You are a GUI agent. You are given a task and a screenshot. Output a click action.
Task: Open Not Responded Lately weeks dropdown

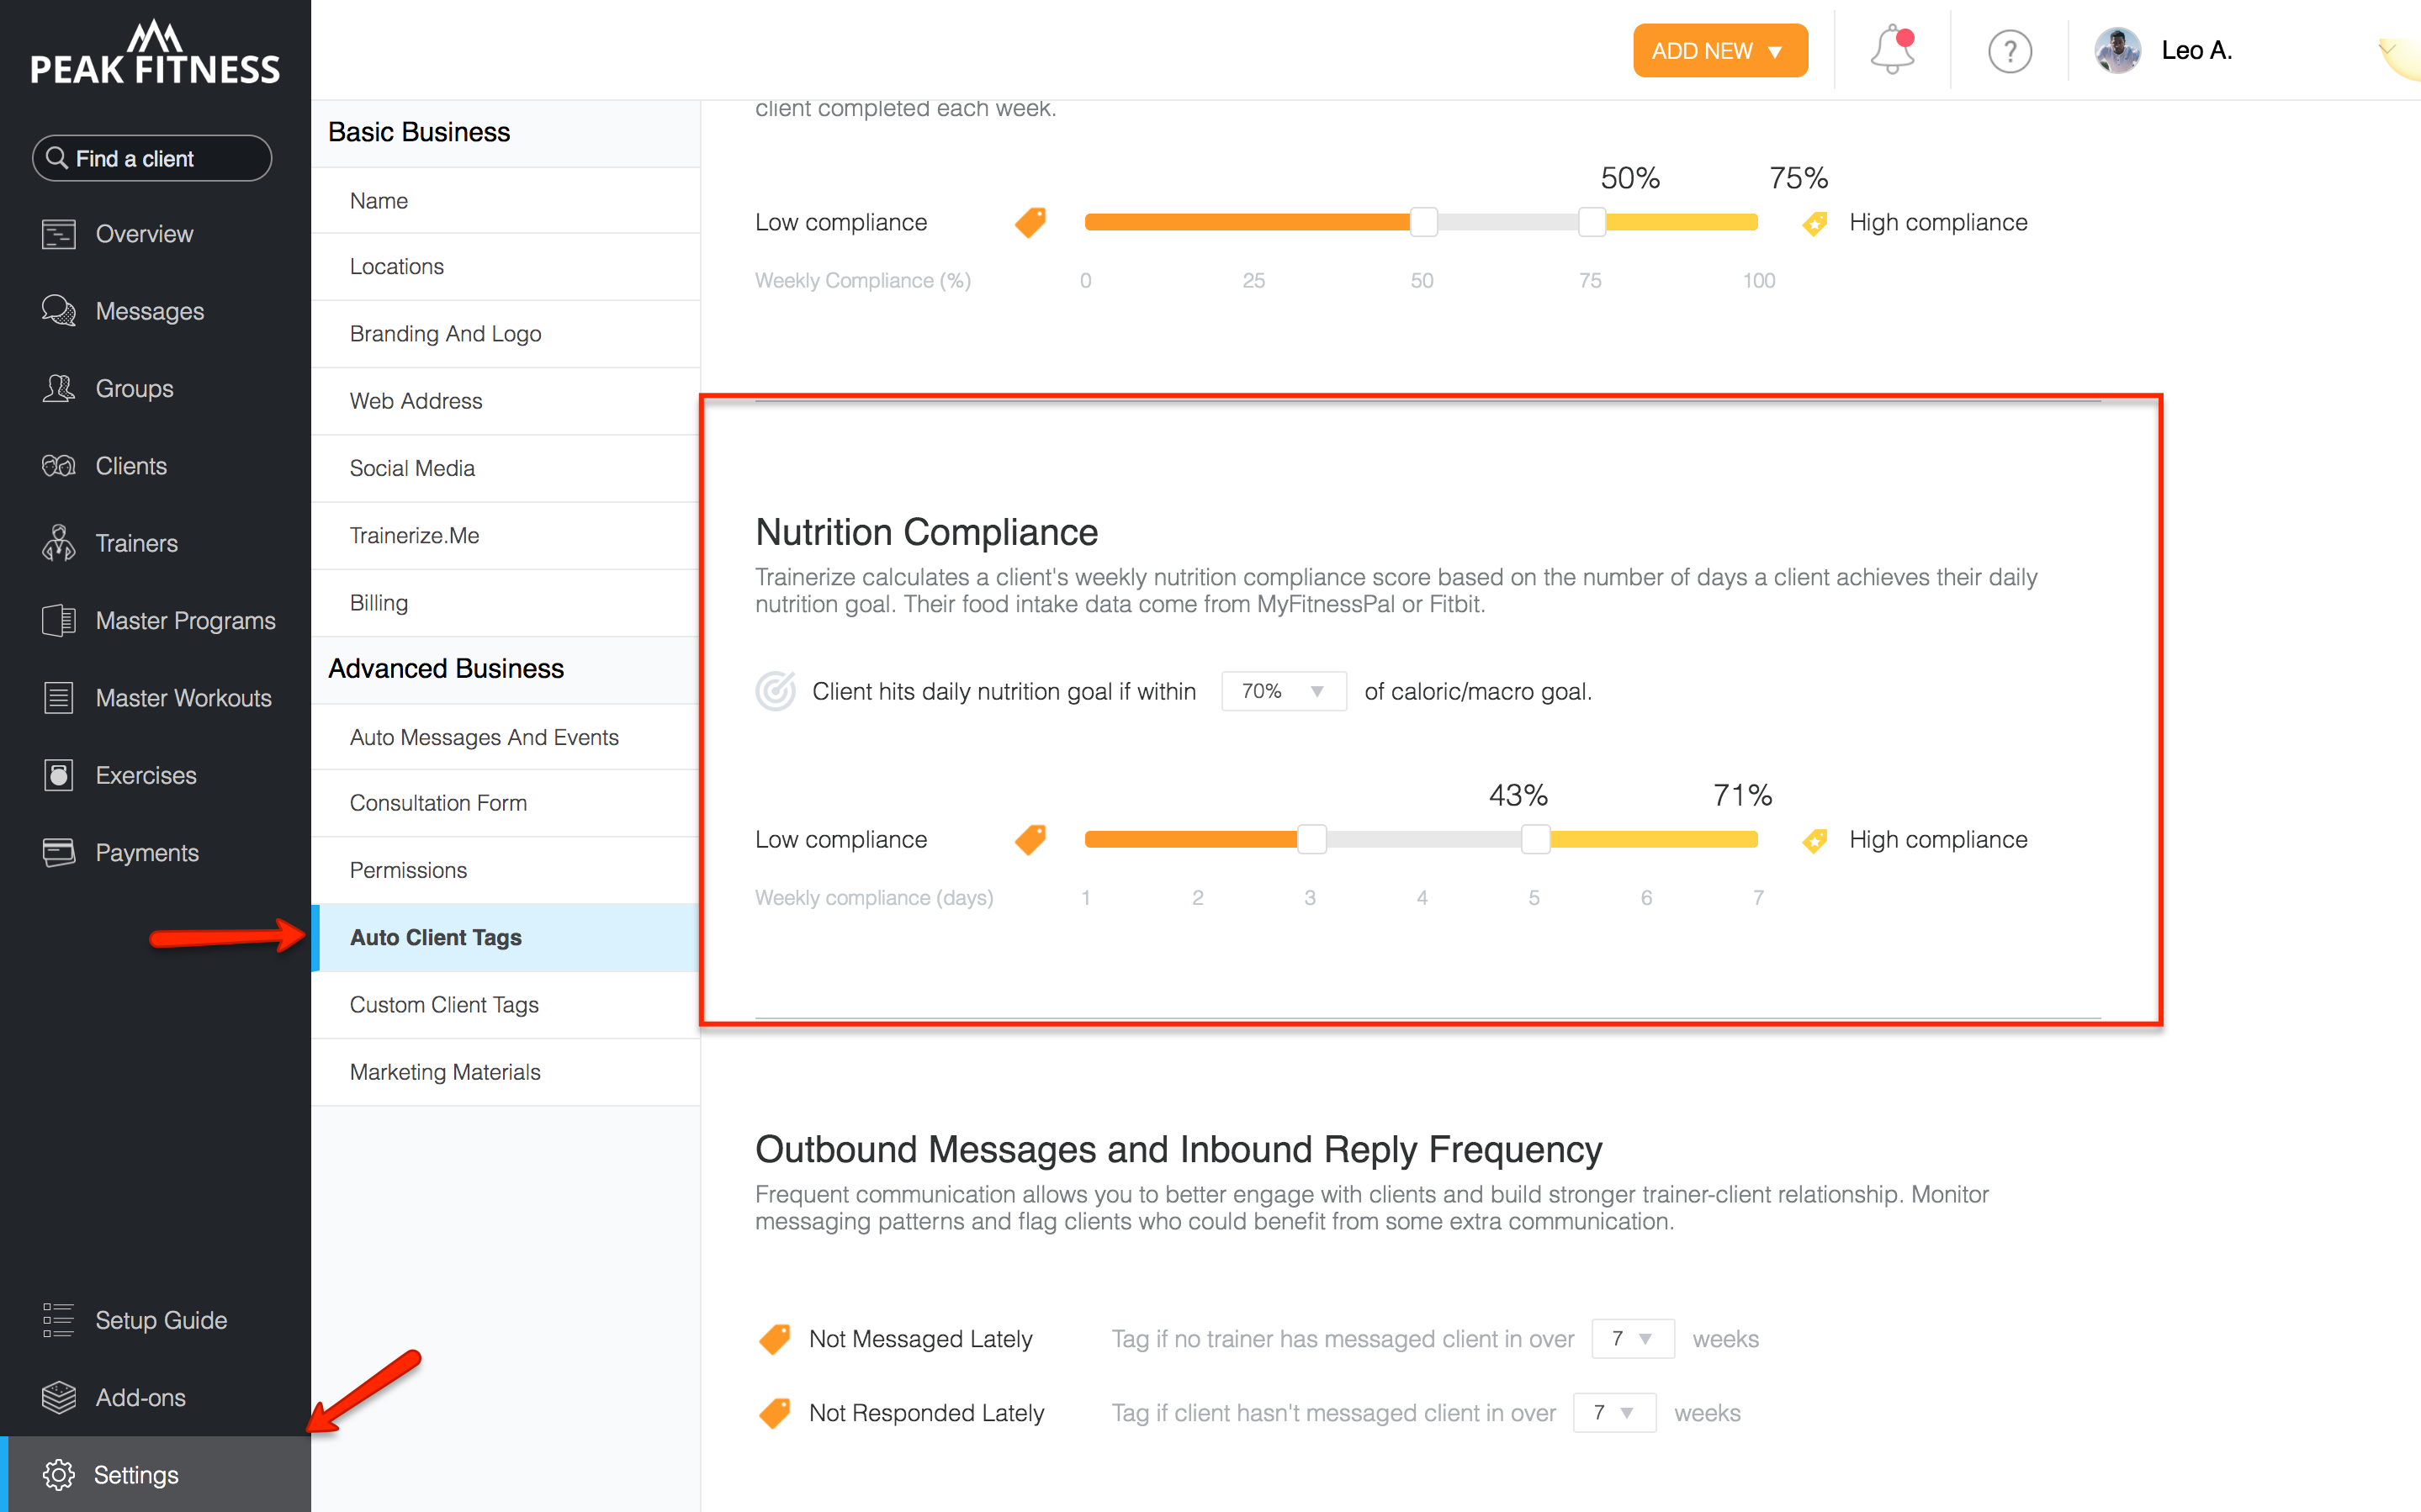[x=1614, y=1412]
